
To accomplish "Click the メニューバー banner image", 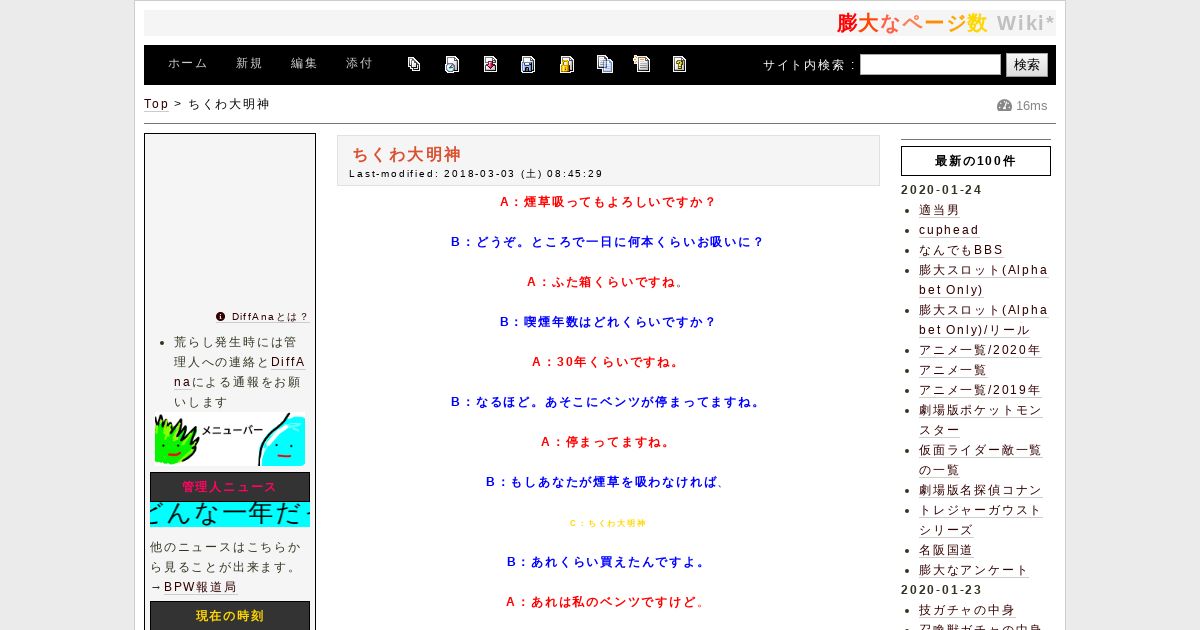I will [230, 440].
